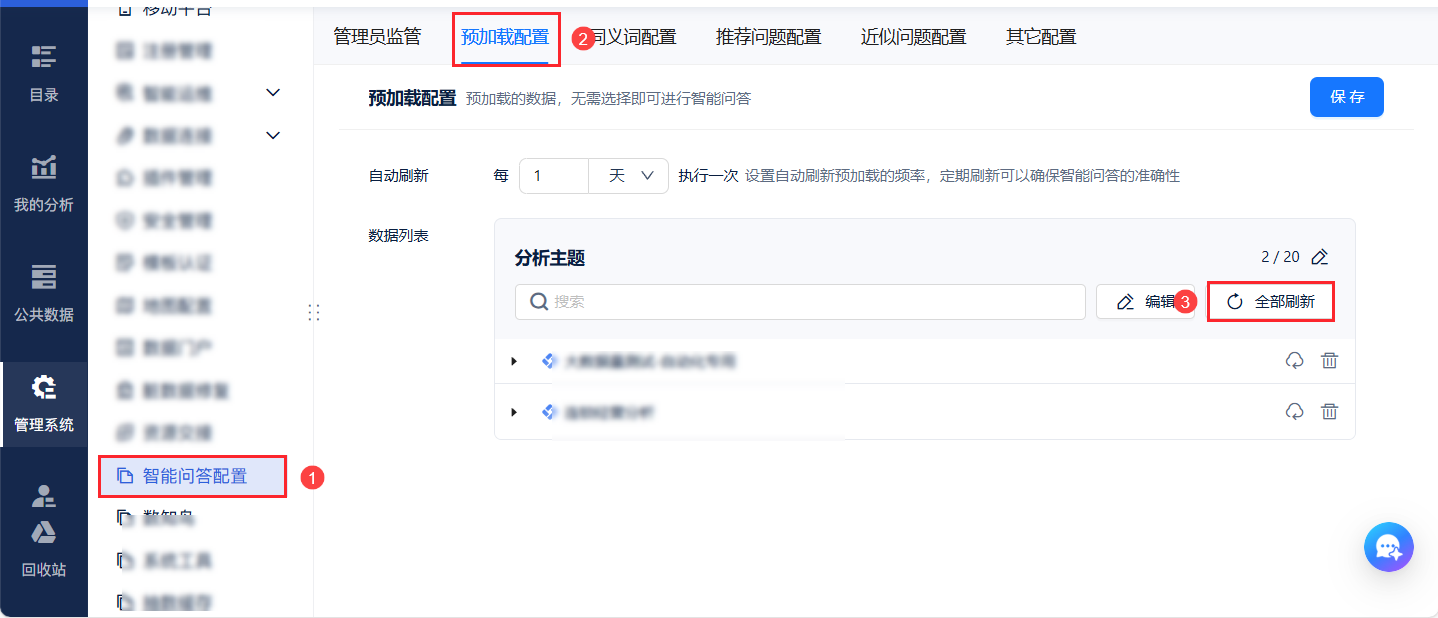Expand the 智能运维 submenu chevron in the sidebar
Image resolution: width=1438 pixels, height=618 pixels.
pos(273,93)
